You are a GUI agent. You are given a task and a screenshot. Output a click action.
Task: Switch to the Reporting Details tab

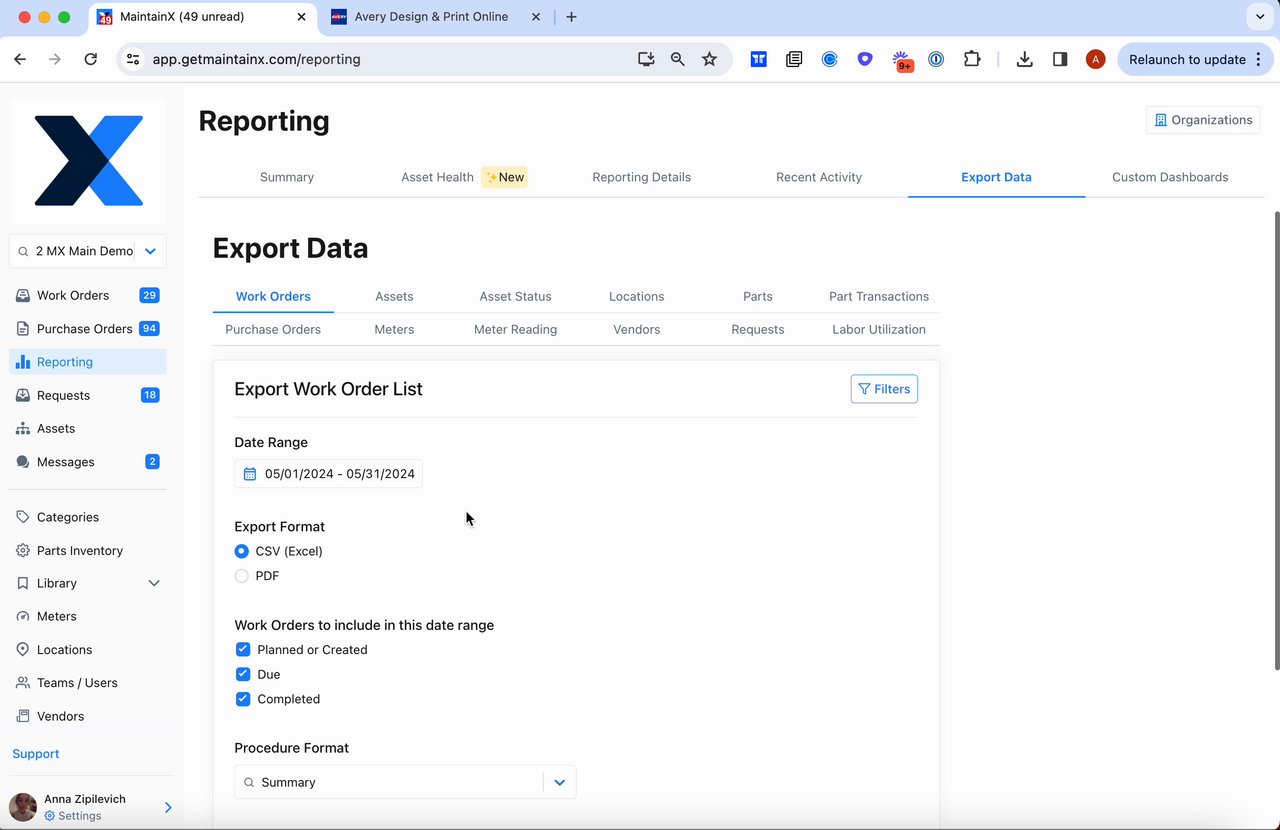point(642,177)
